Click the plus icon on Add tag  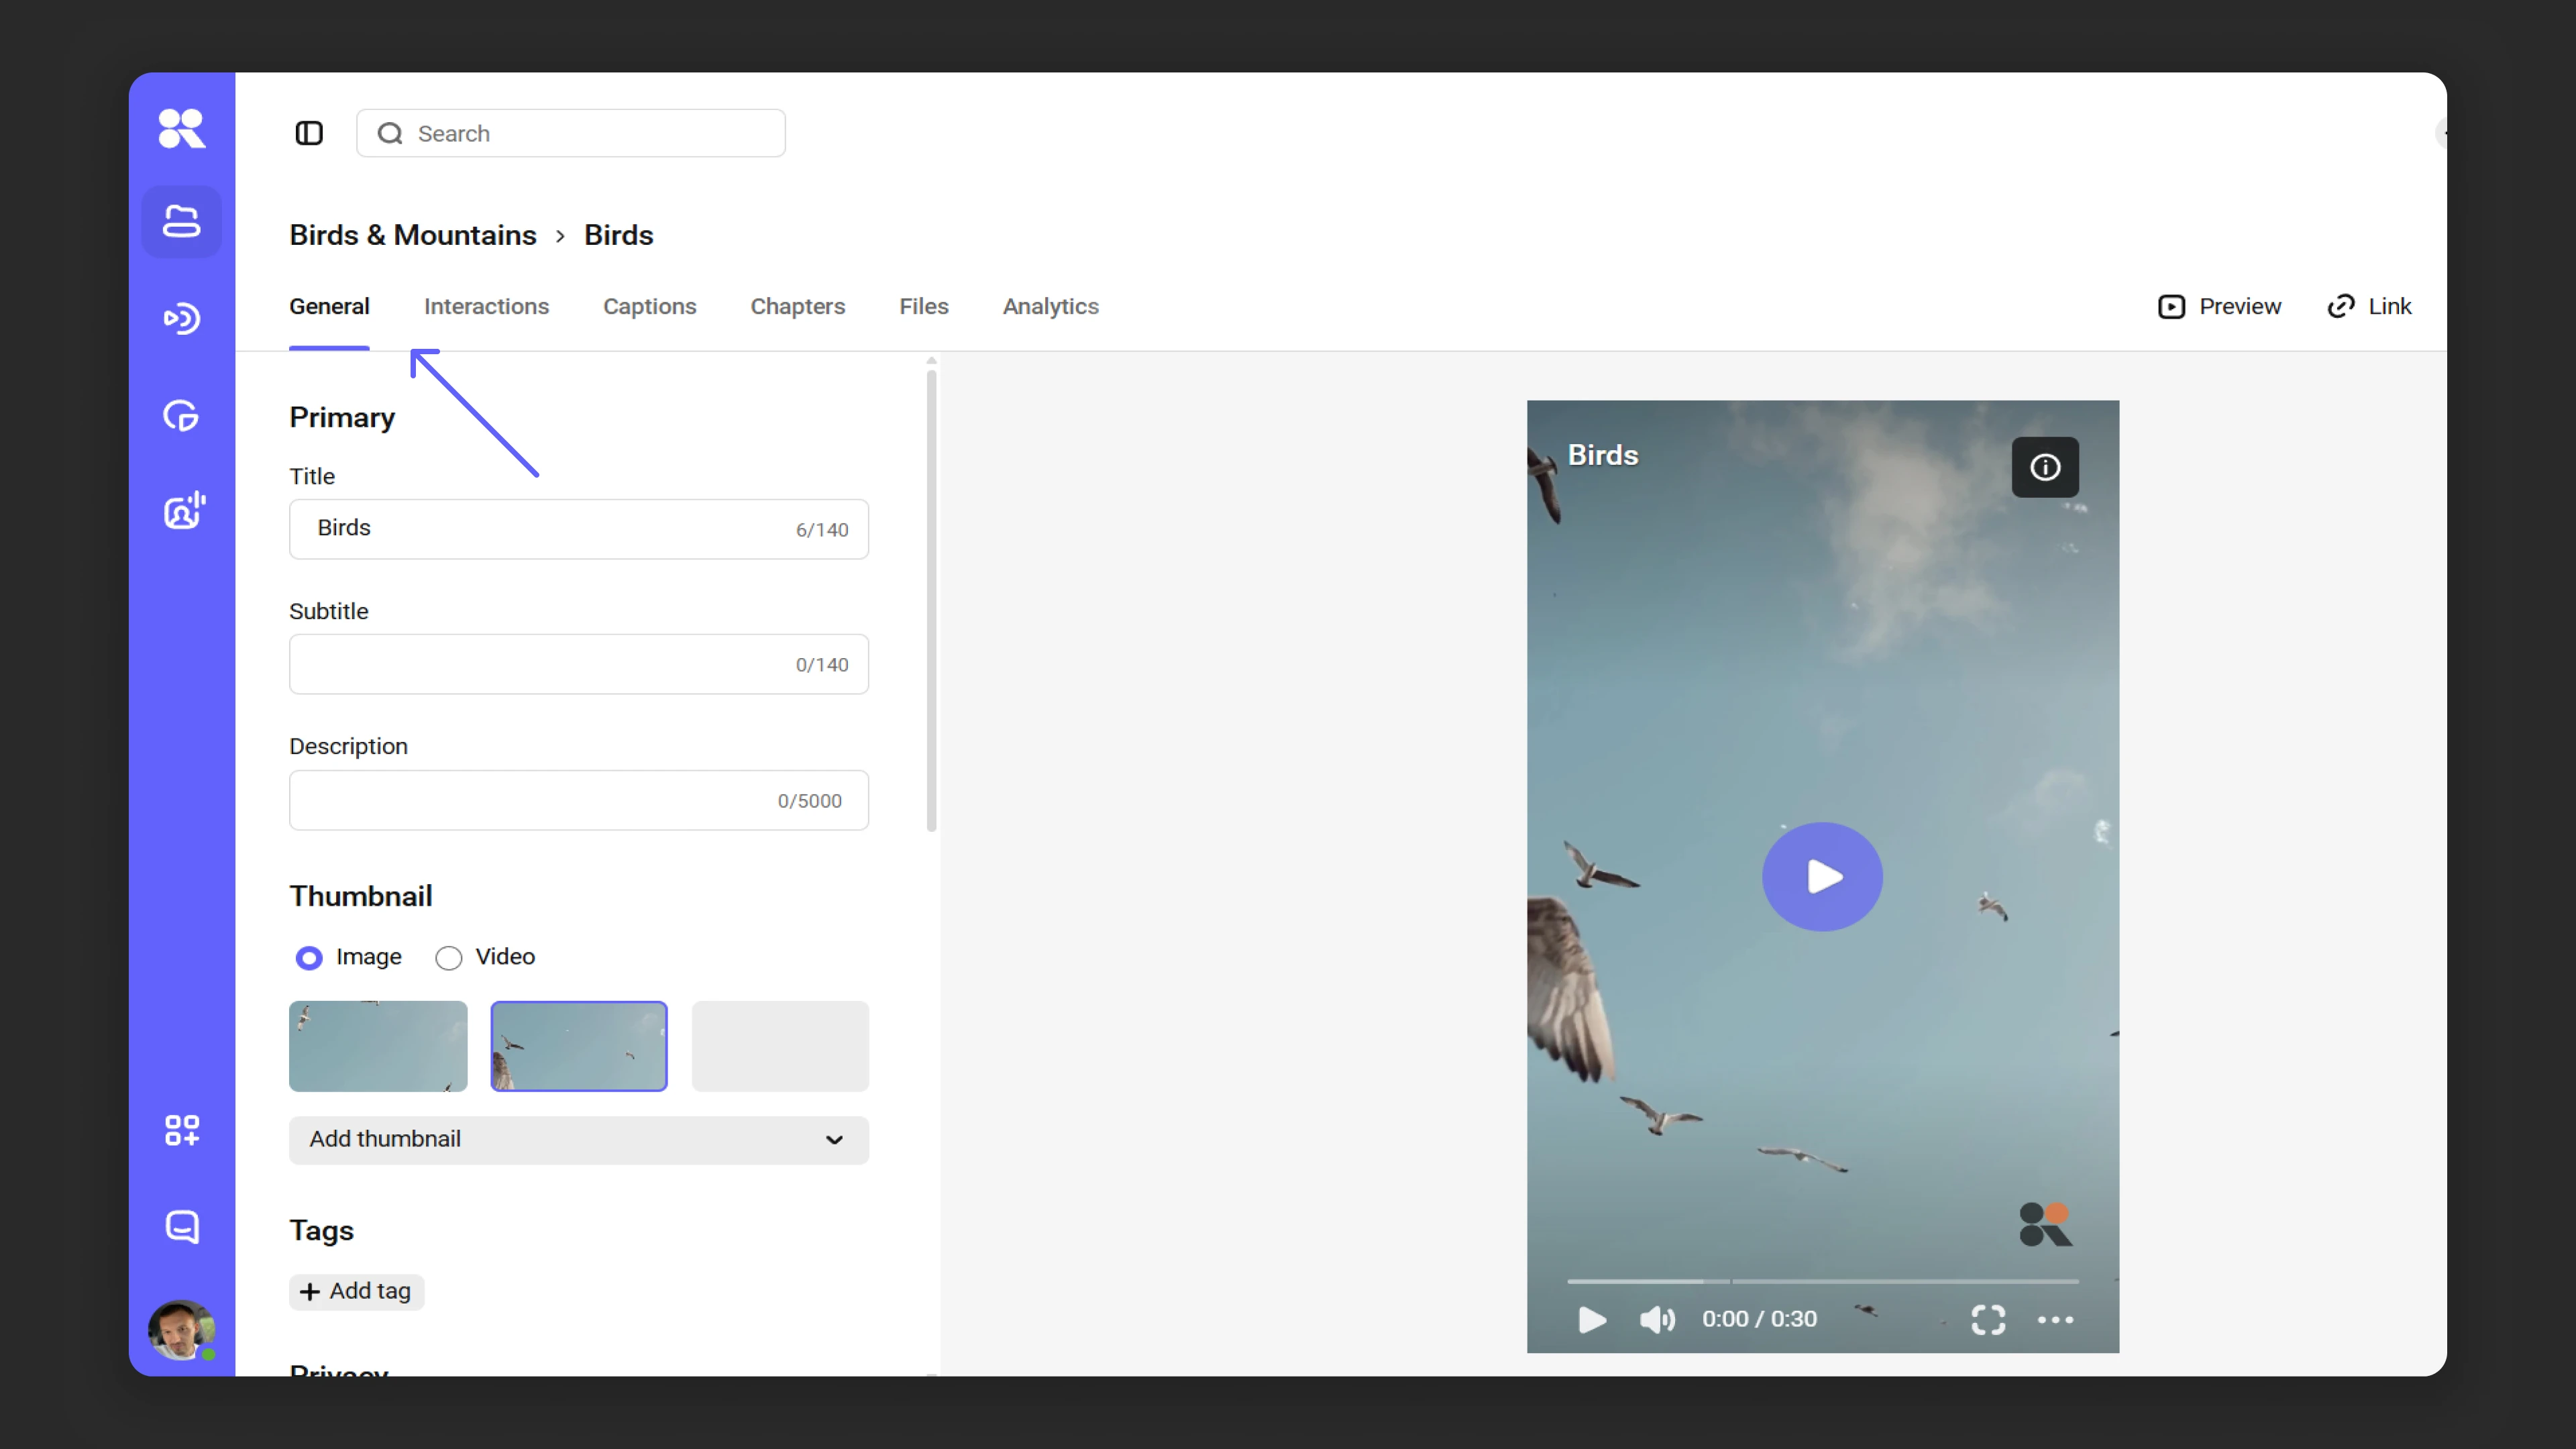click(x=310, y=1292)
